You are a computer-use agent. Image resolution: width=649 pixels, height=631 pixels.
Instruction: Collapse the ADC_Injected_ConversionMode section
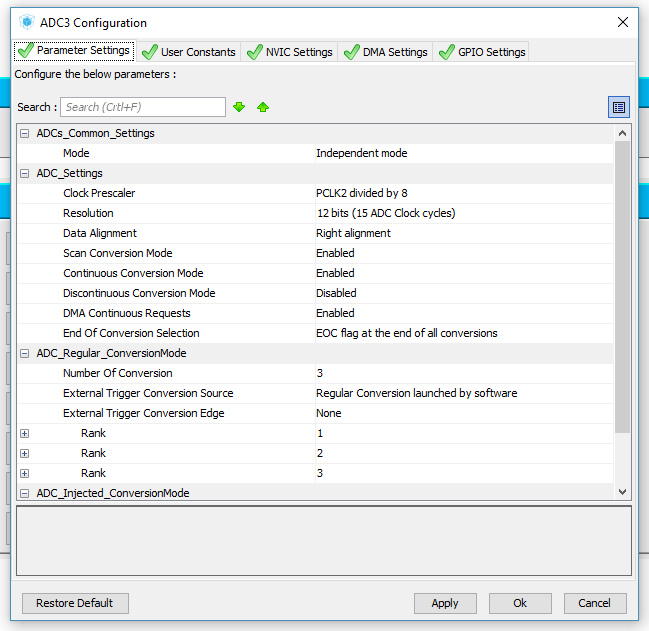coord(25,493)
